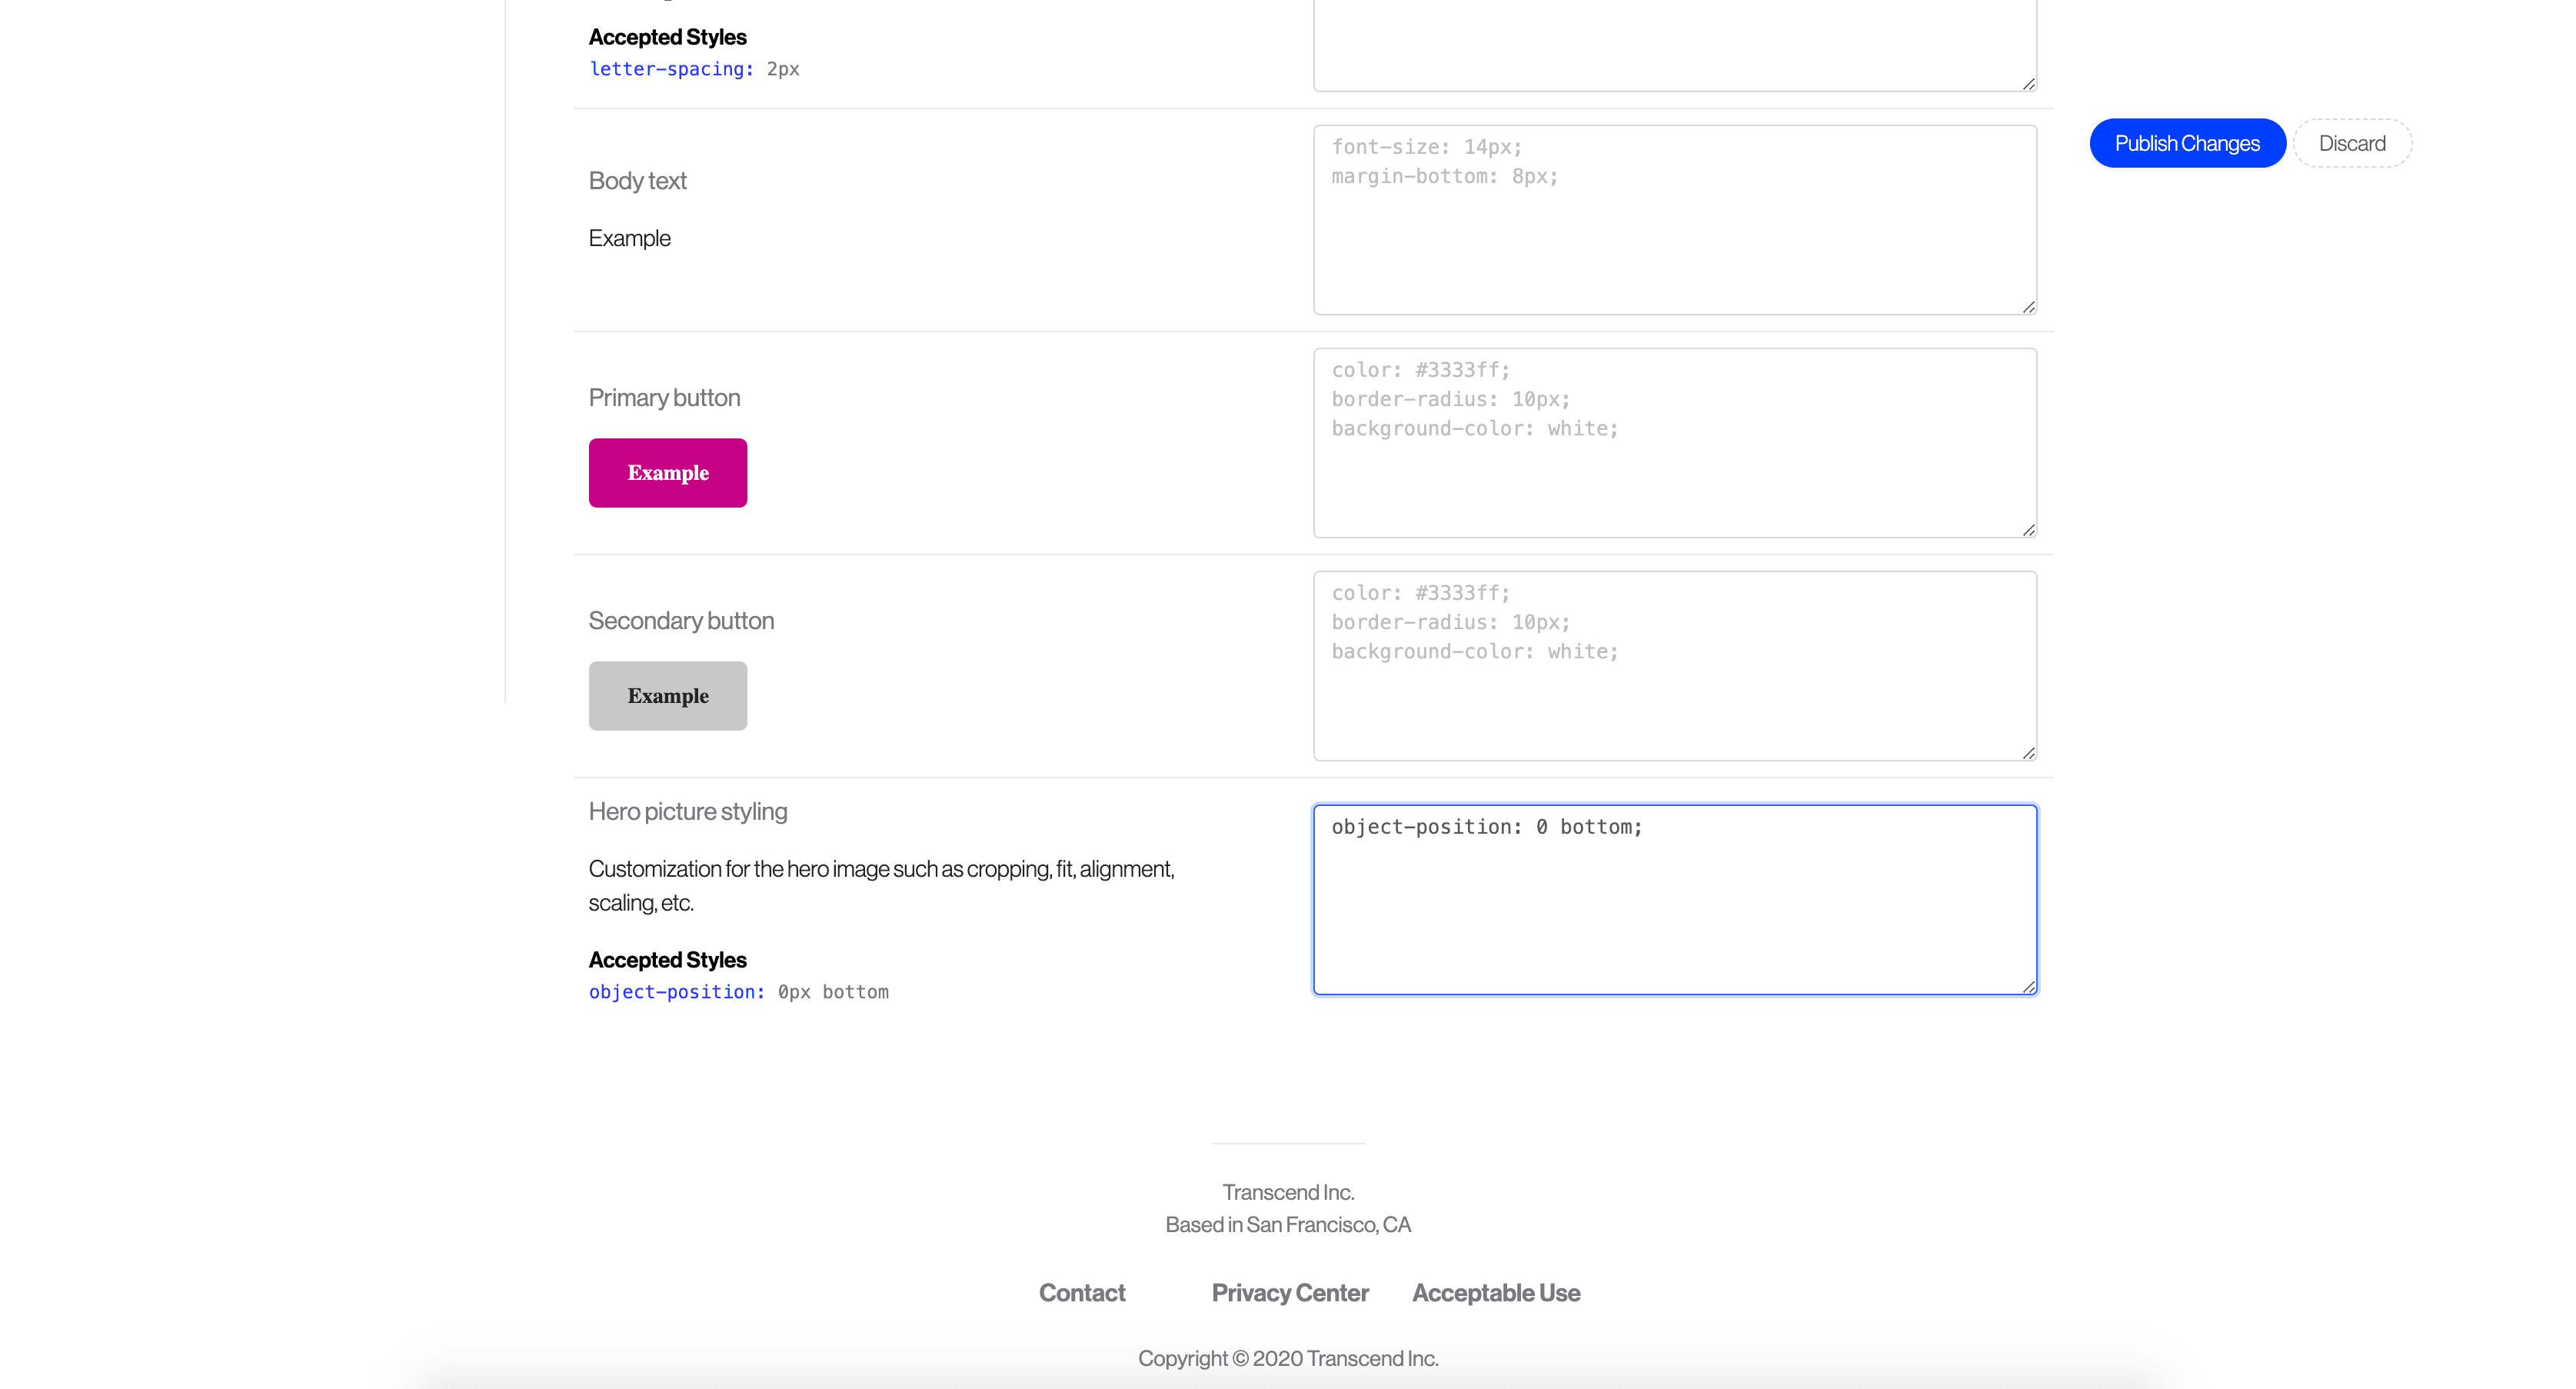The width and height of the screenshot is (2576, 1389).
Task: Click the Privacy Center link
Action: [1290, 1291]
